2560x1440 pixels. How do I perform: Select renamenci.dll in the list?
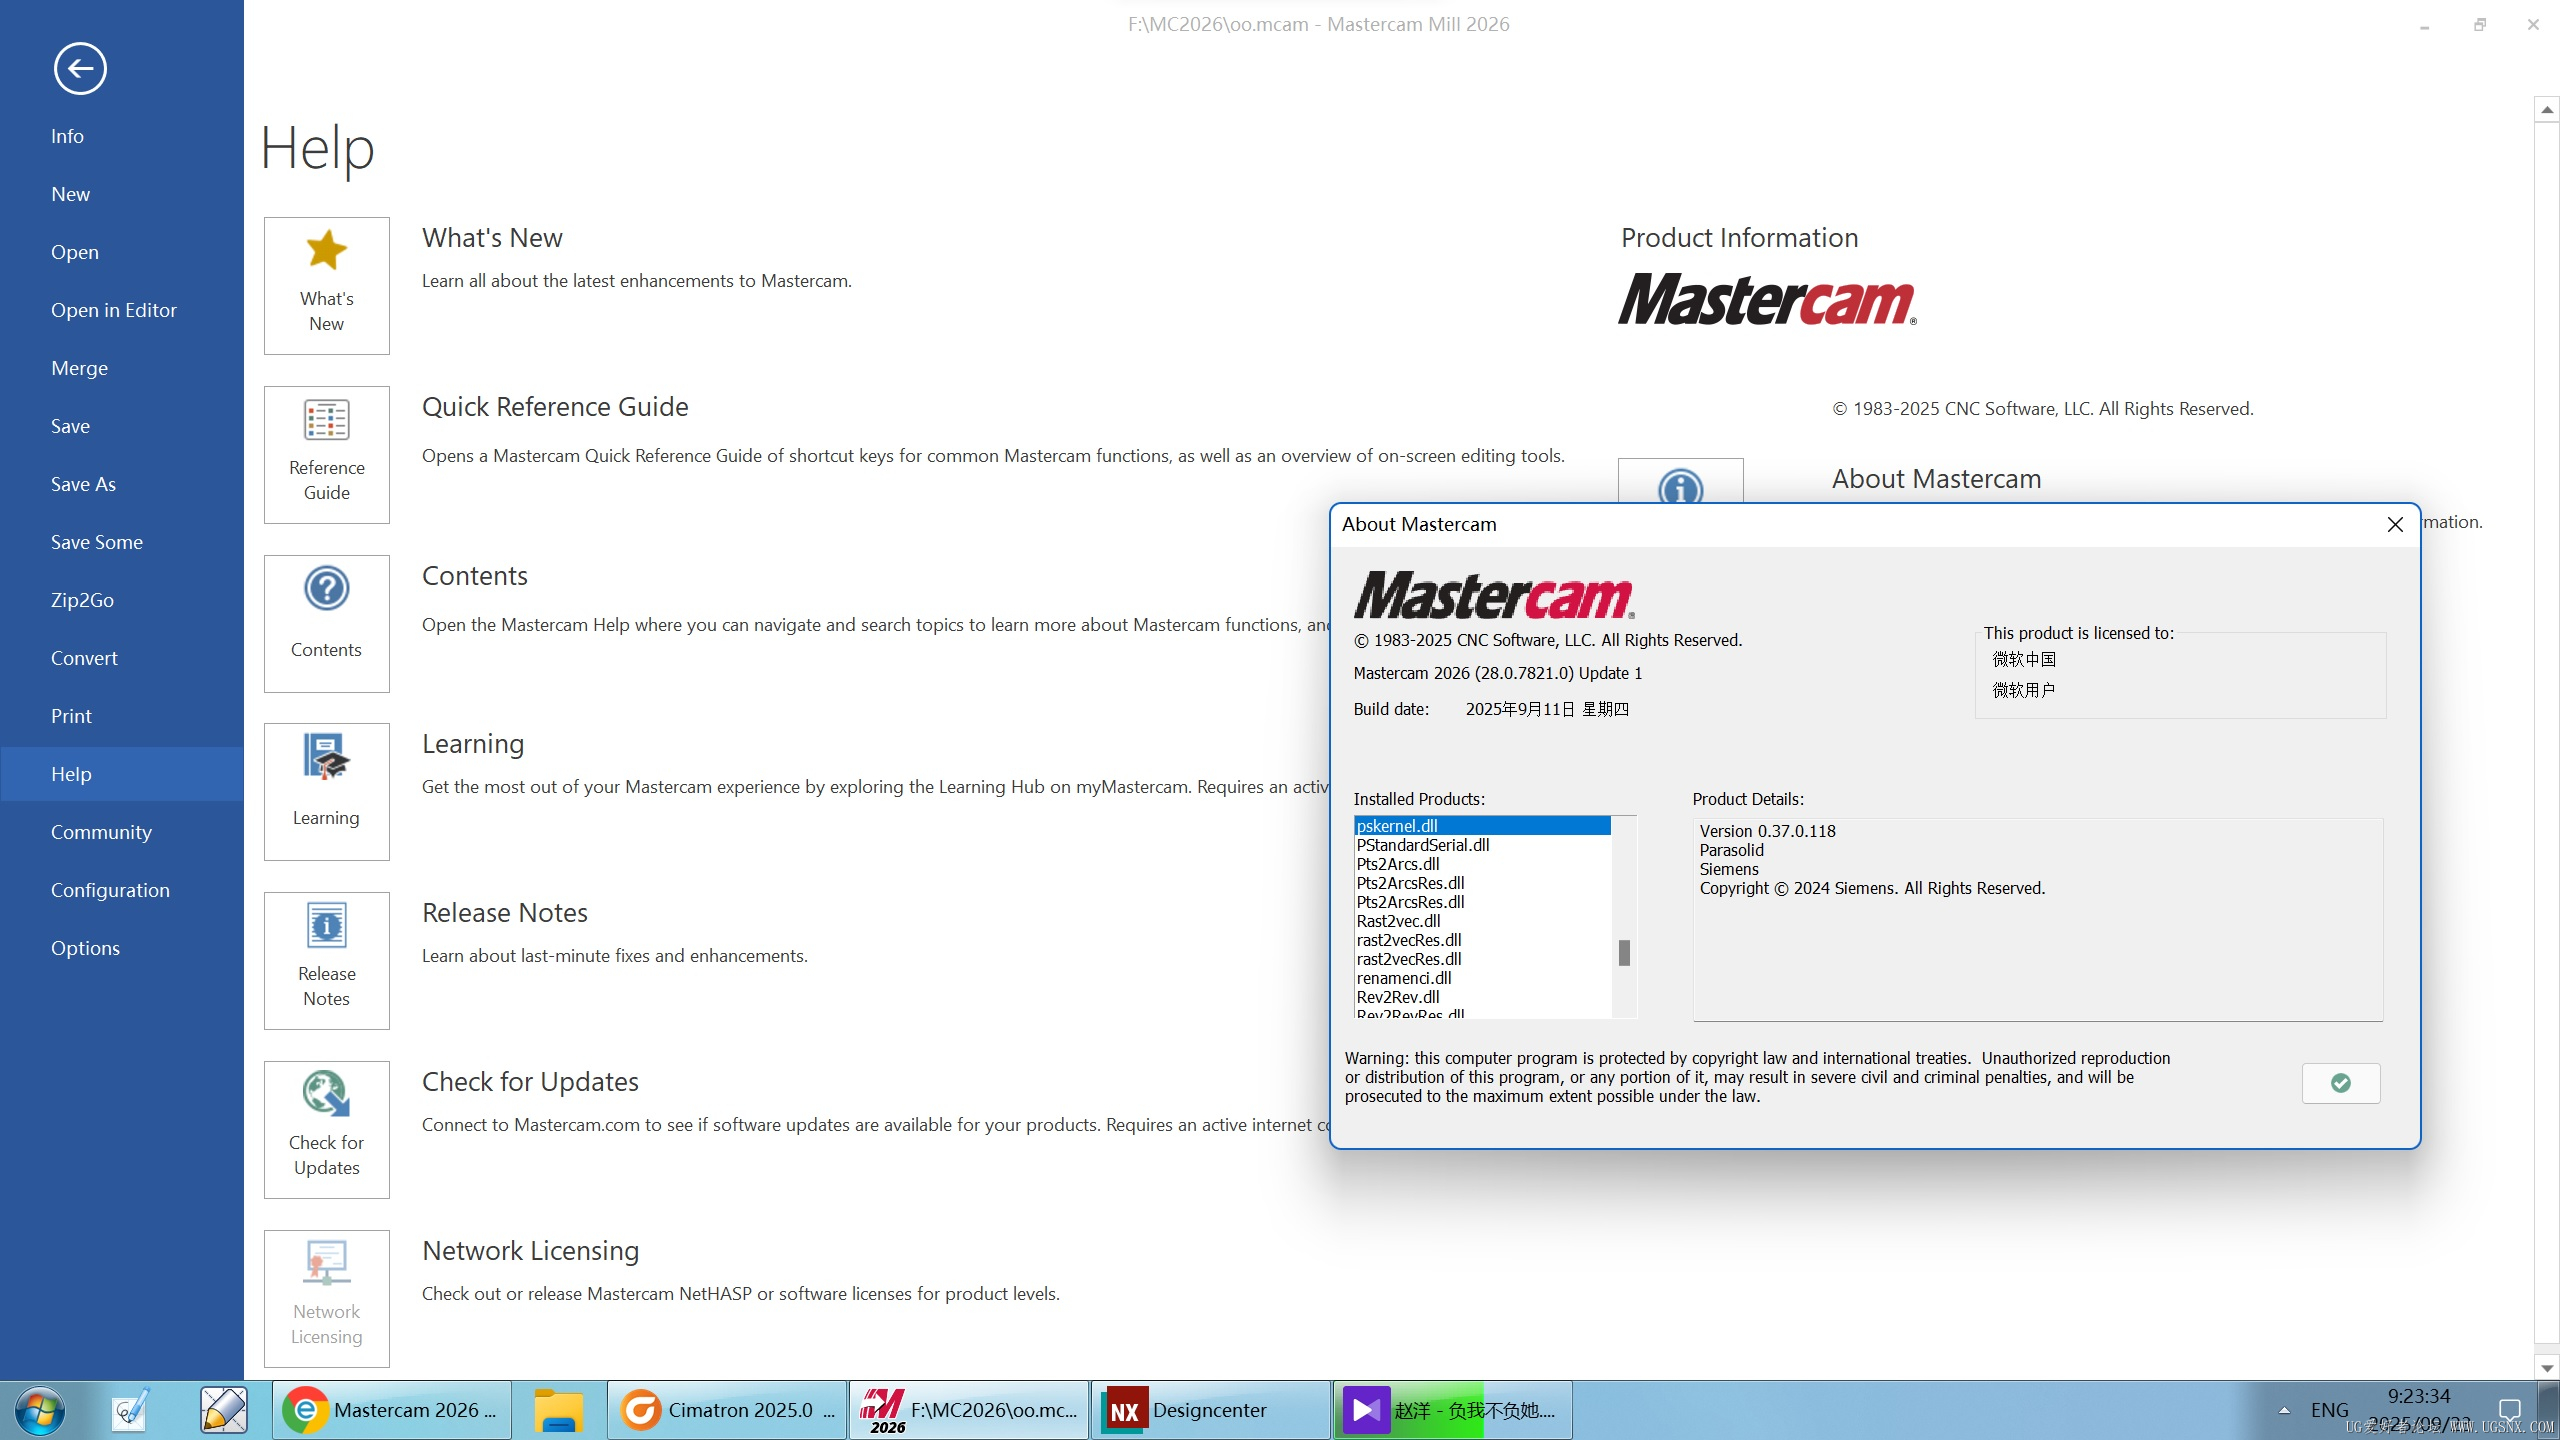click(x=1482, y=978)
